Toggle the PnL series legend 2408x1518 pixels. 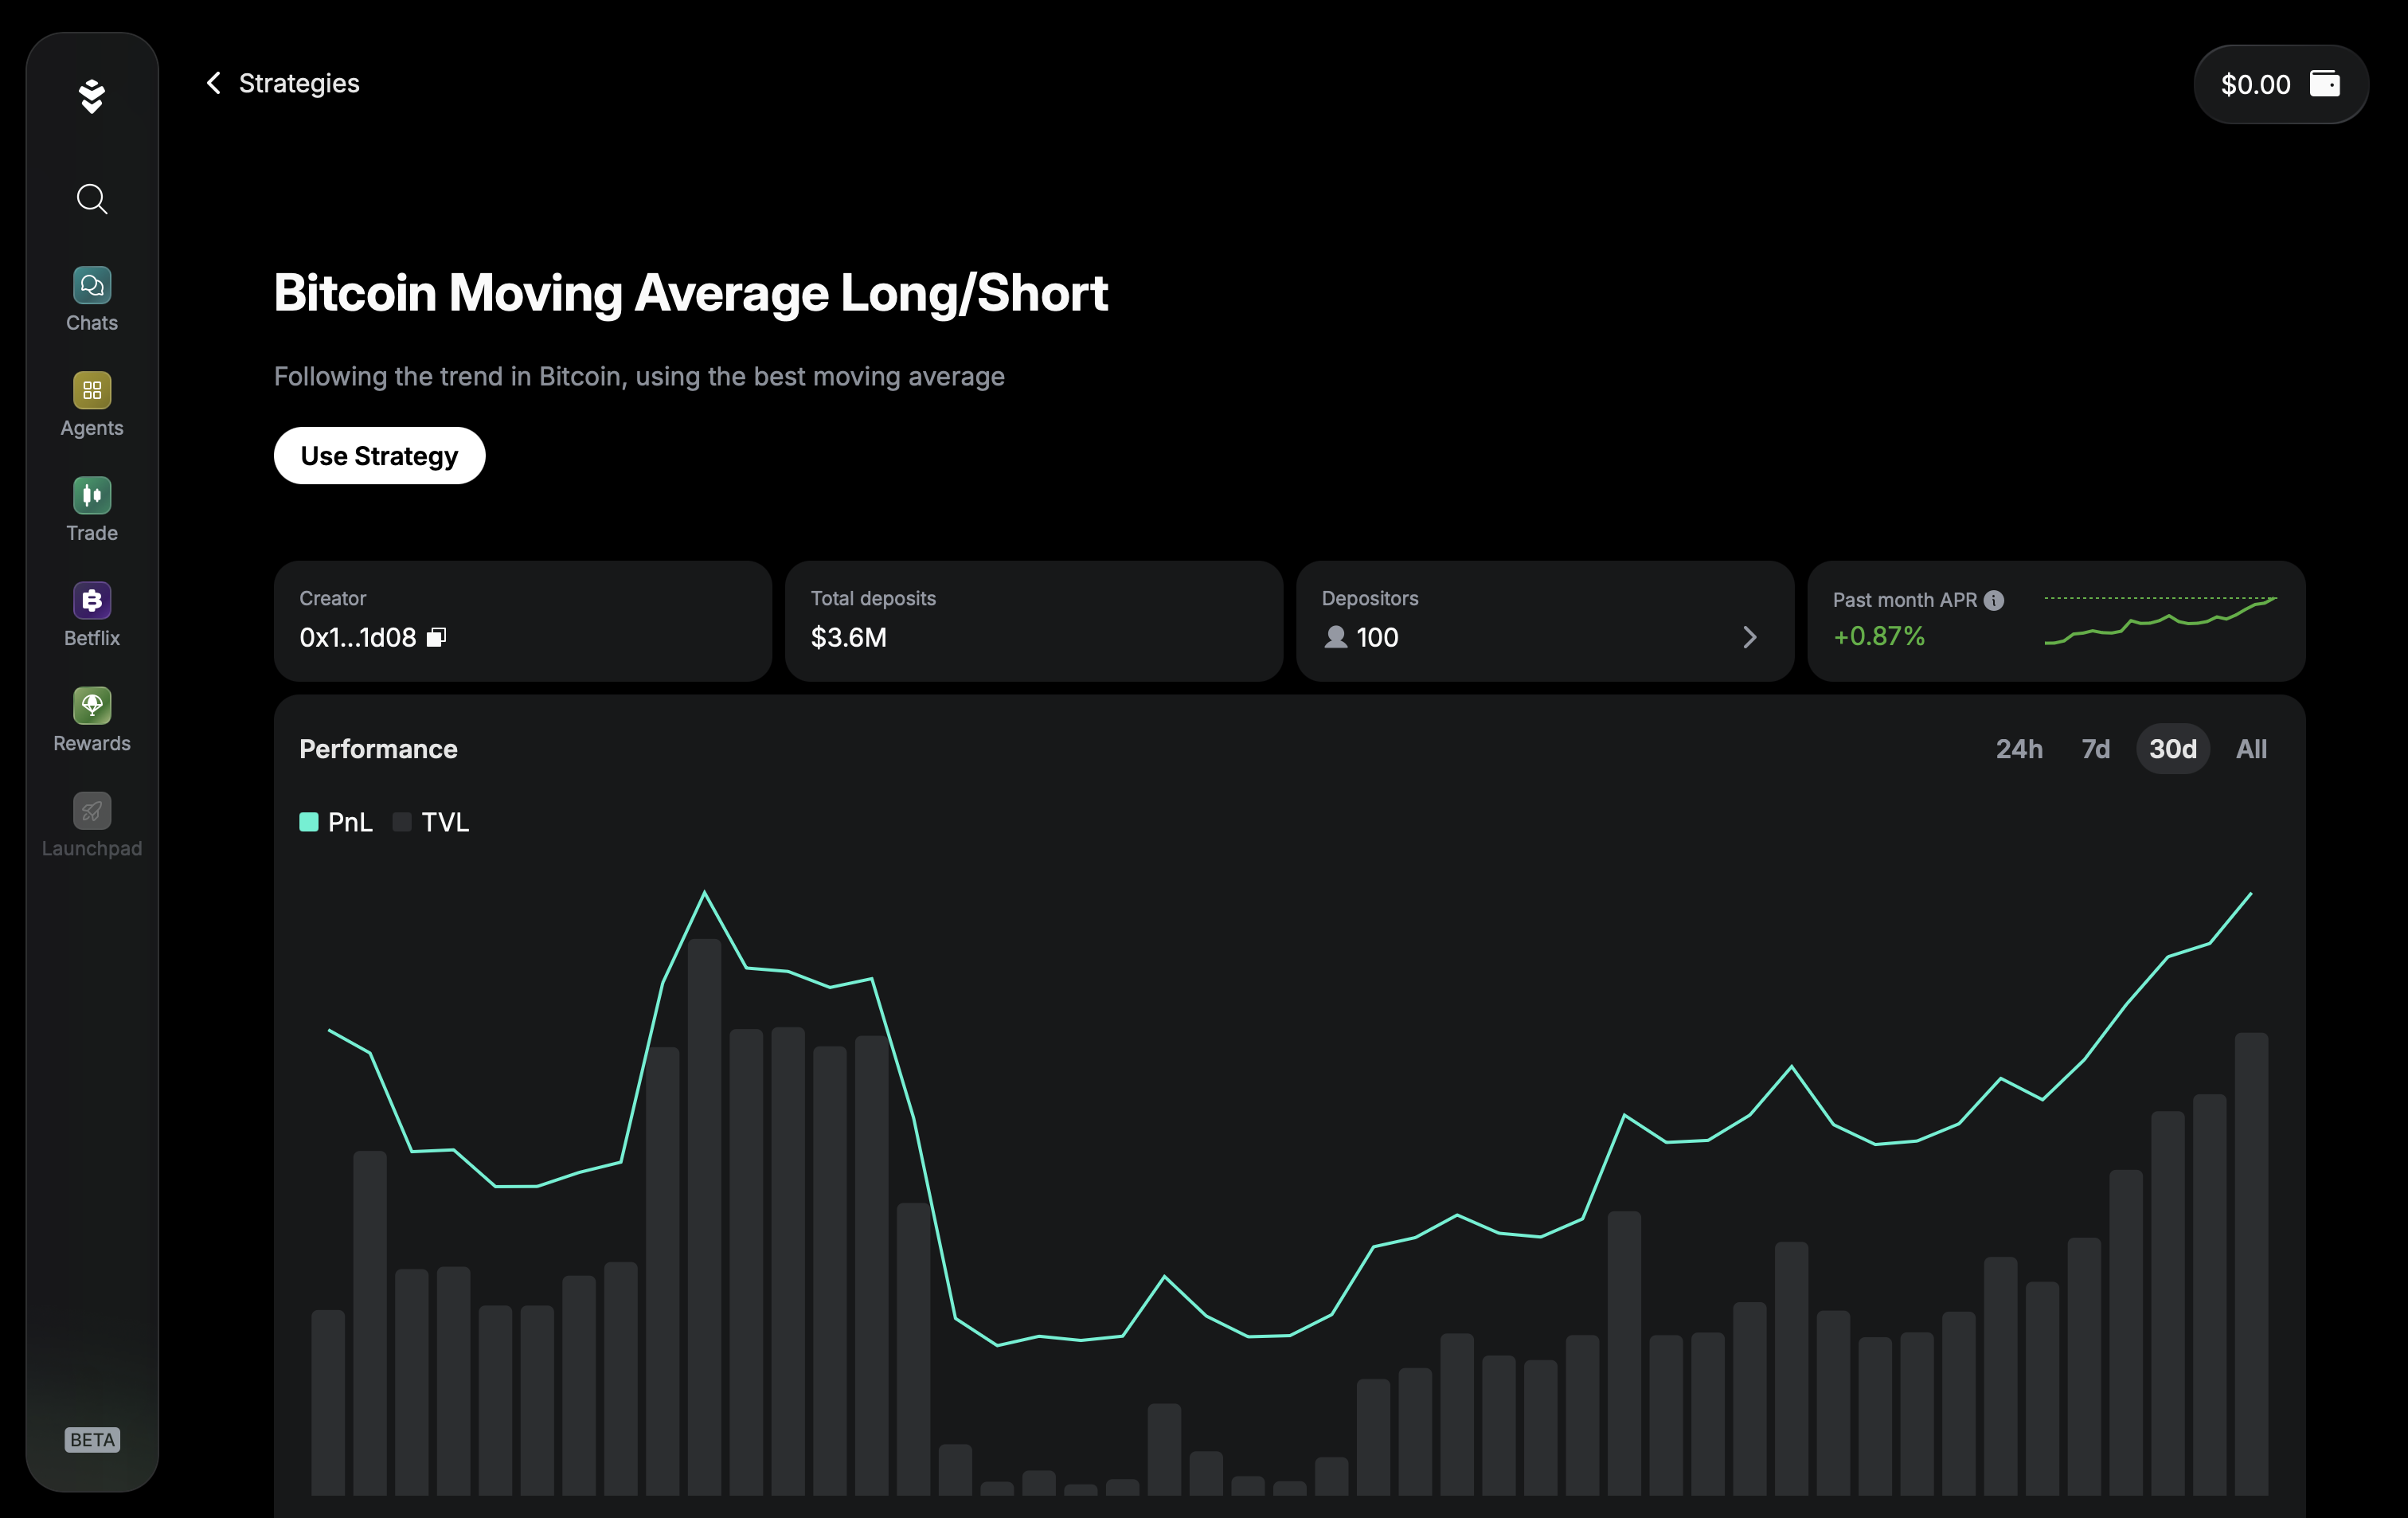(x=336, y=822)
